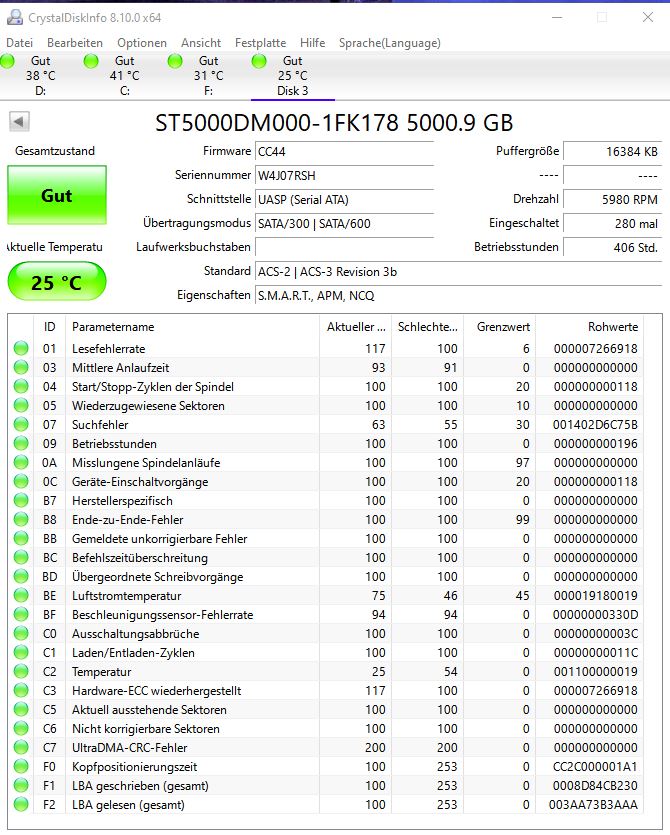Click status dot of UltraDMA-CRC-Fehler row
This screenshot has height=835, width=670.
[21, 748]
